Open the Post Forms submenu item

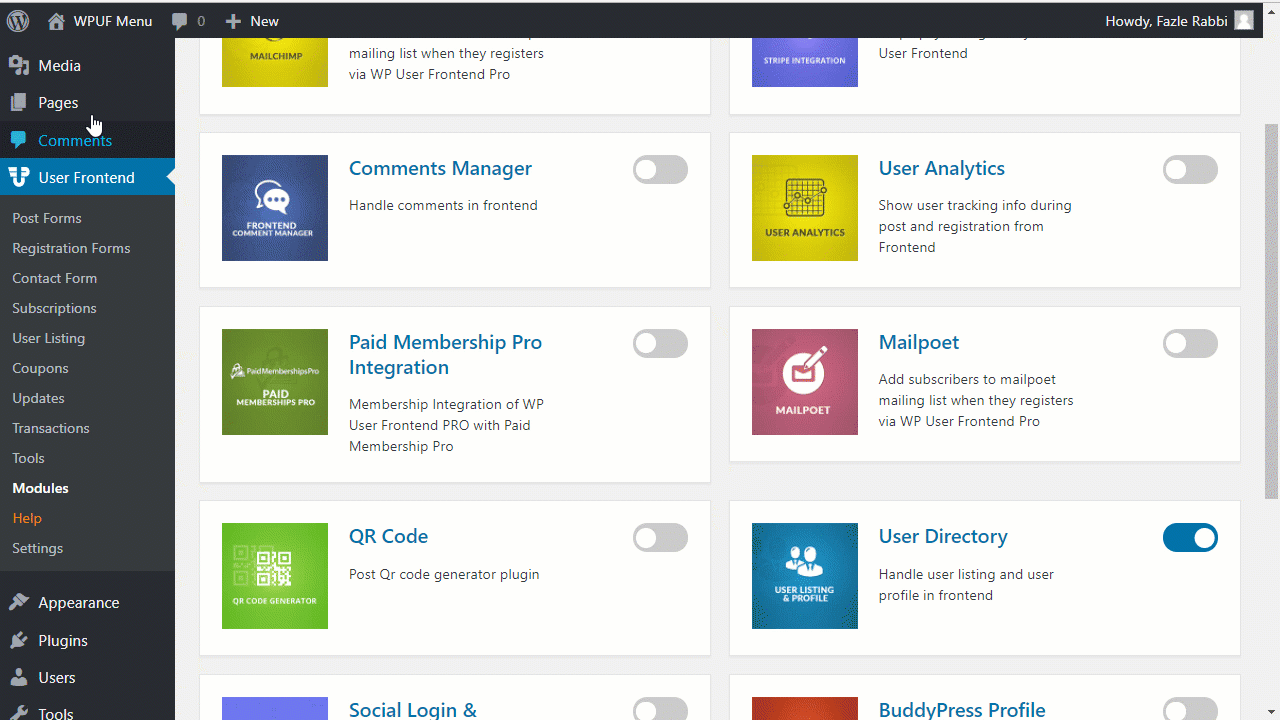pyautogui.click(x=47, y=218)
